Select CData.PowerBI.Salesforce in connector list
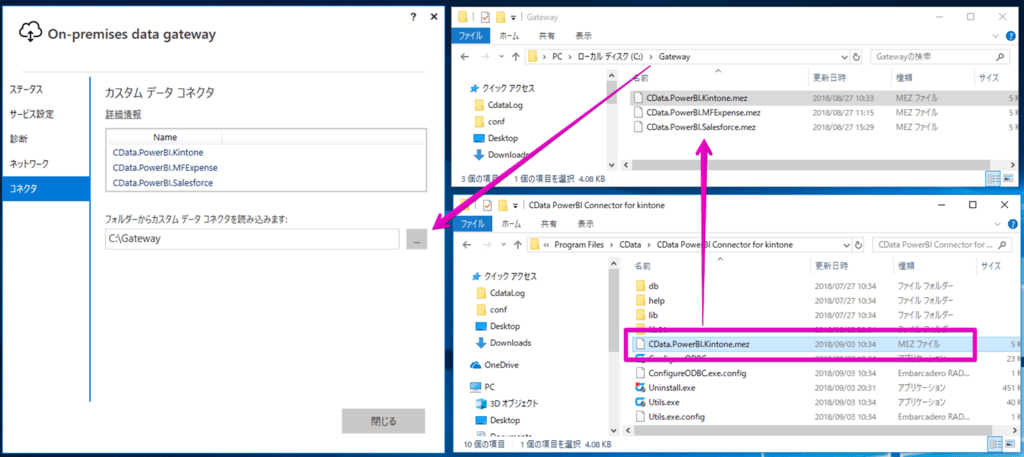Image resolution: width=1024 pixels, height=457 pixels. point(163,183)
